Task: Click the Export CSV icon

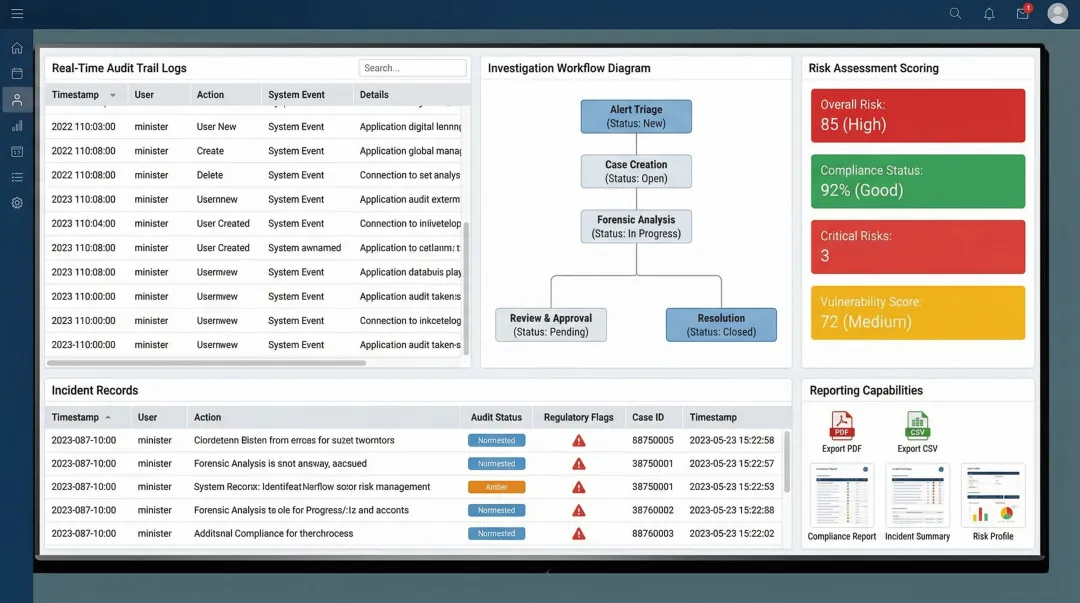Action: (917, 425)
